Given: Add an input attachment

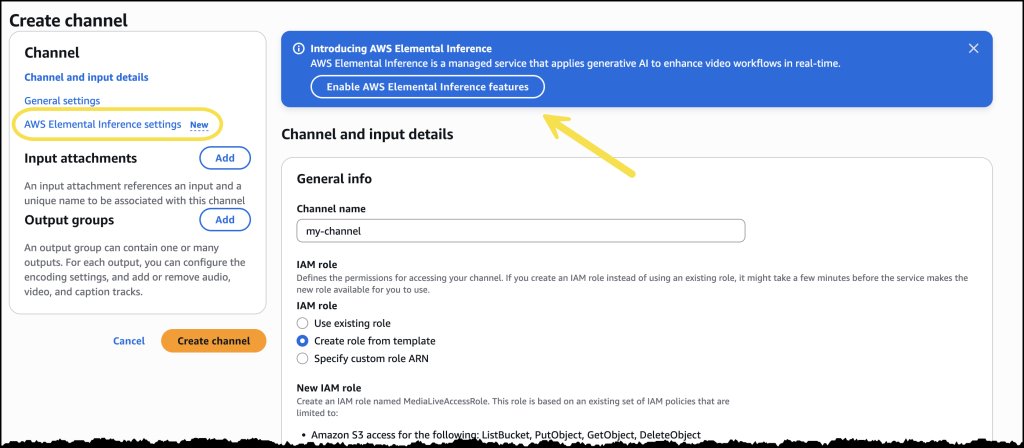Looking at the screenshot, I should [225, 158].
